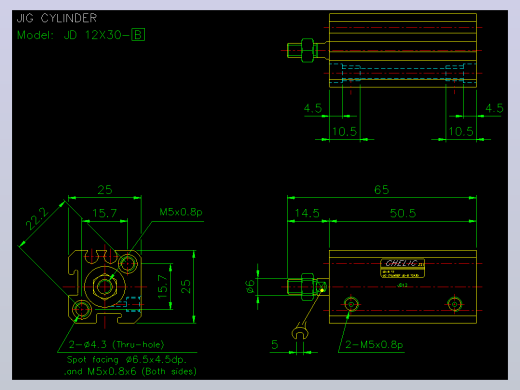Click the boxed "B" model suffix
520x390 pixels.
point(138,35)
